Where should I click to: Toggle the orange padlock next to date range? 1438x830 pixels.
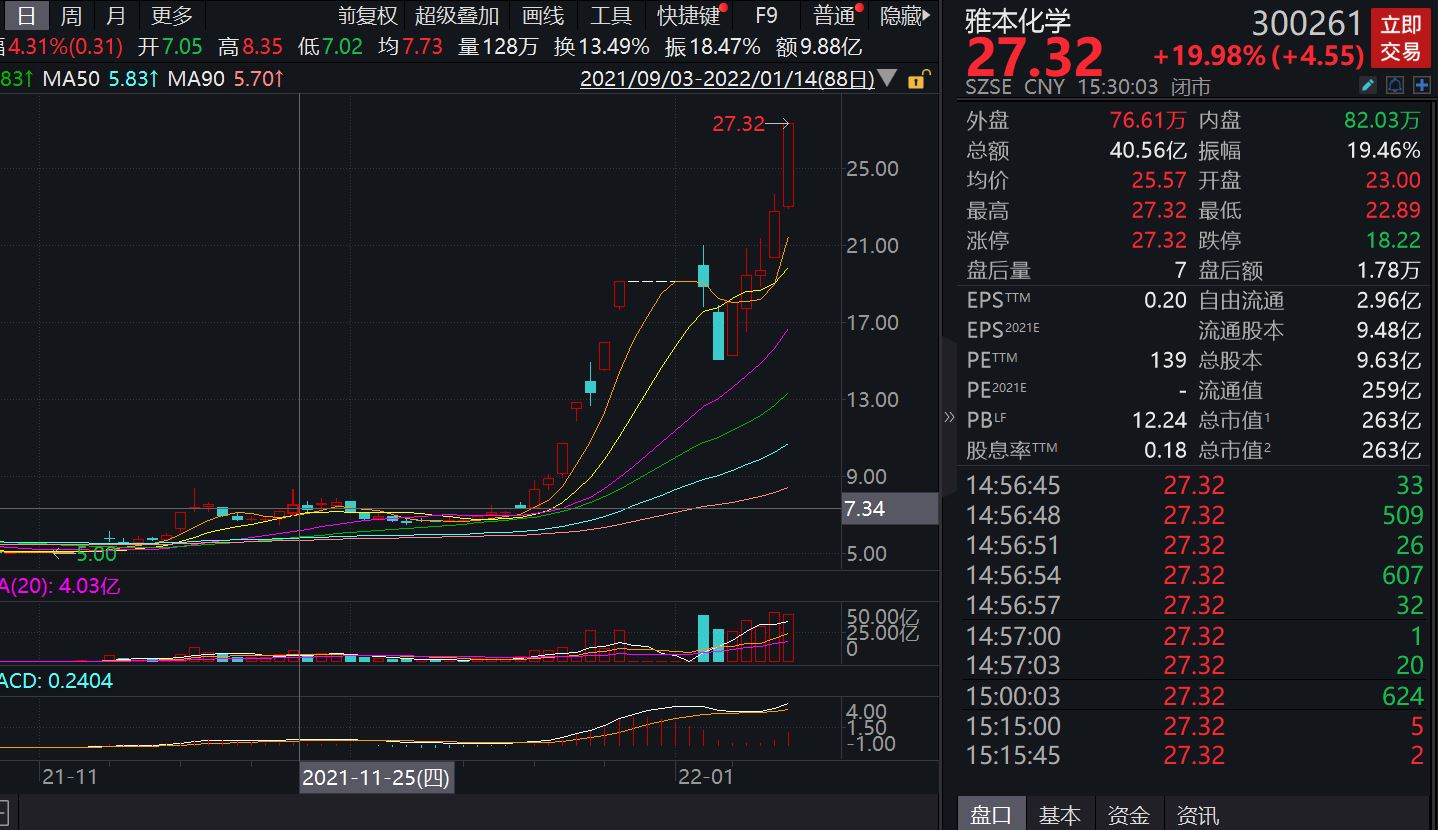(920, 79)
